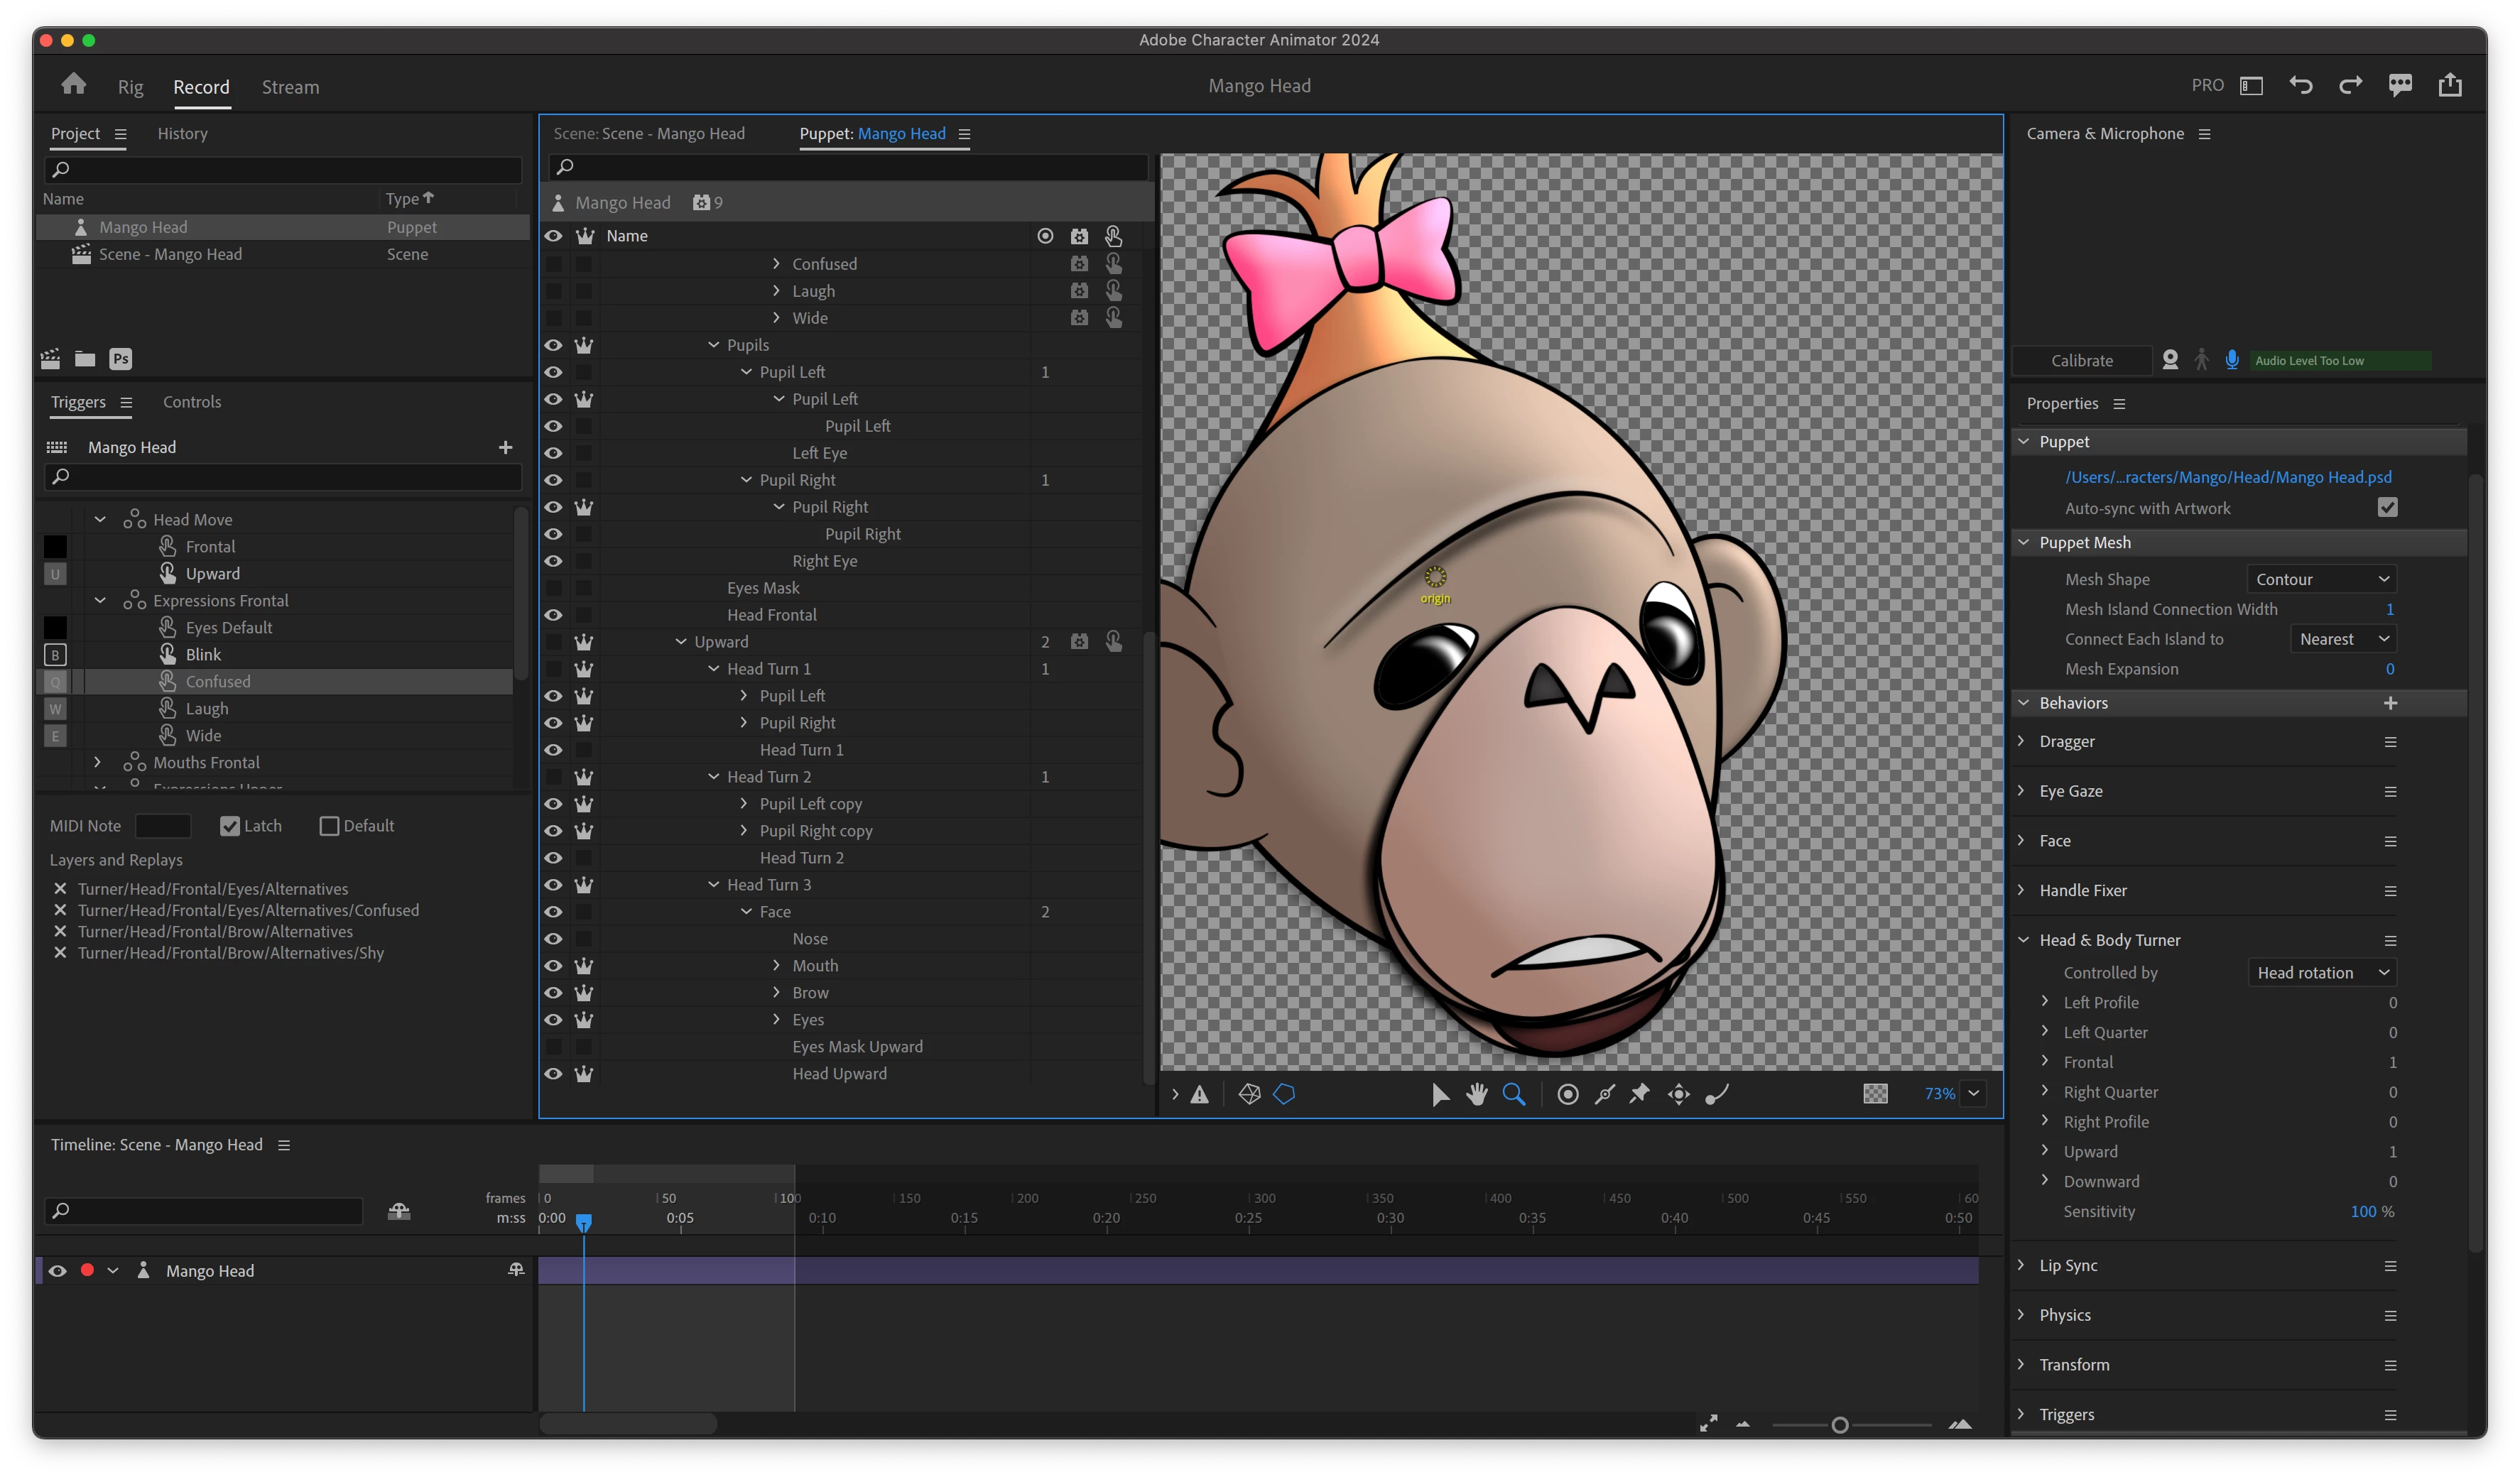Open the Mango Head.psd file path link
The height and width of the screenshot is (1477, 2520).
(2228, 477)
